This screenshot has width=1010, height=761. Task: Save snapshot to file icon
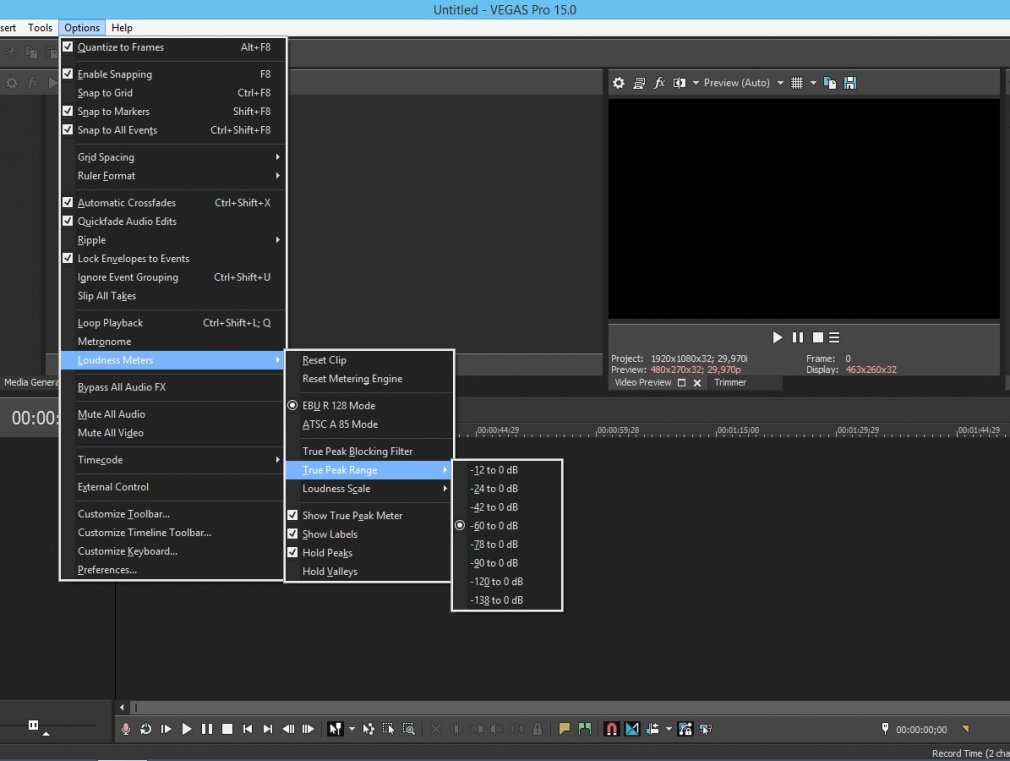850,83
